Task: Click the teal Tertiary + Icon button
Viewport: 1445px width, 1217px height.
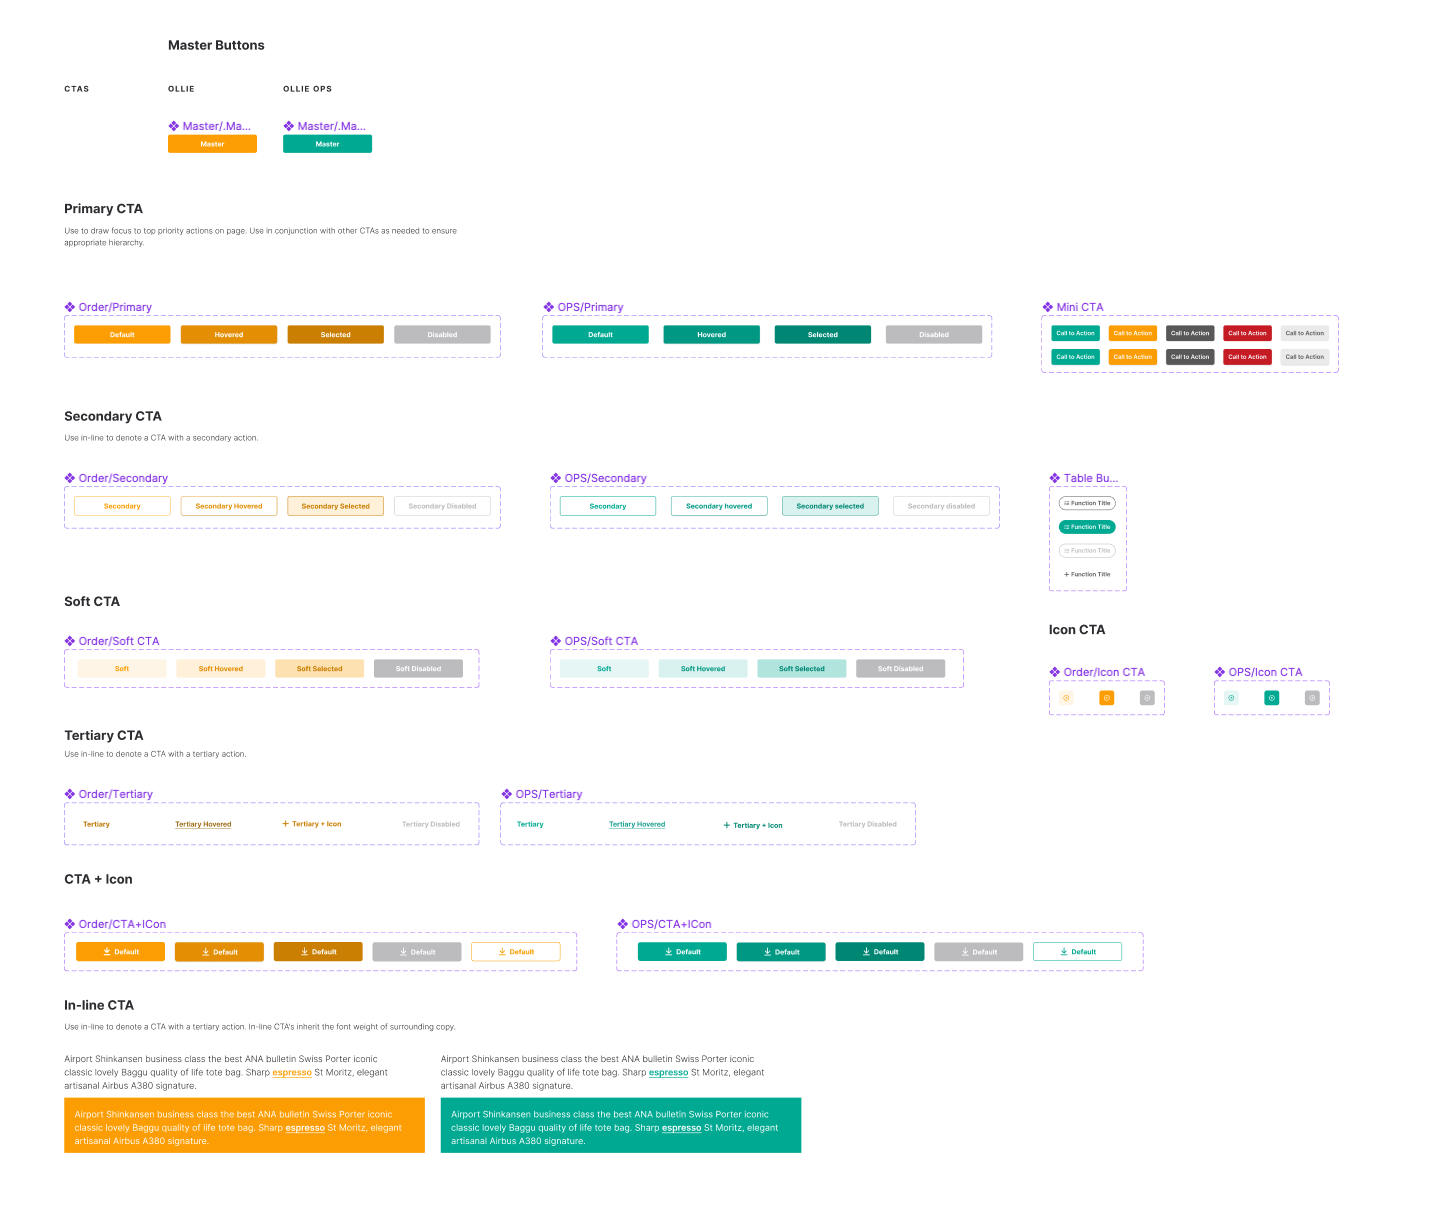Action: [x=753, y=825]
